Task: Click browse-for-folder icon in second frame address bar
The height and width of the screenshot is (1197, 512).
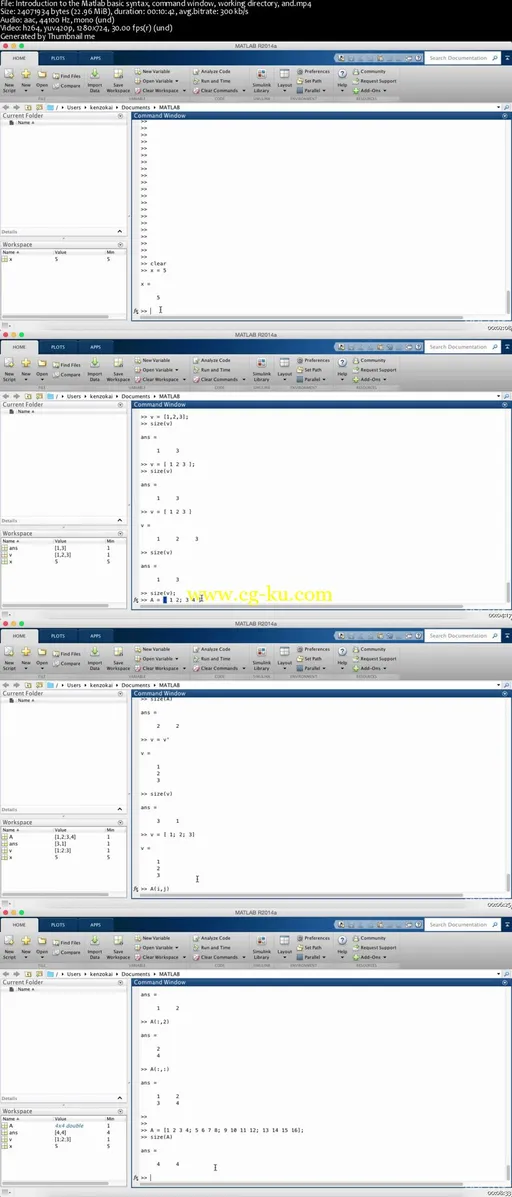Action: pyautogui.click(x=40, y=397)
